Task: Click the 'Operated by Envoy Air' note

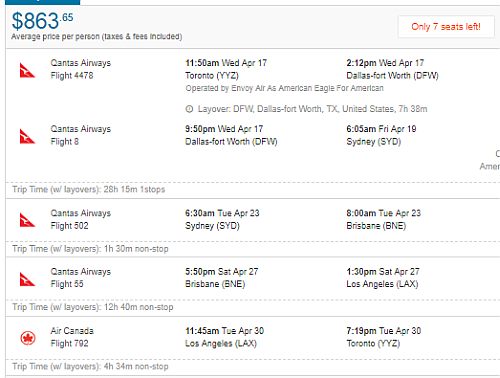Action: (x=284, y=88)
